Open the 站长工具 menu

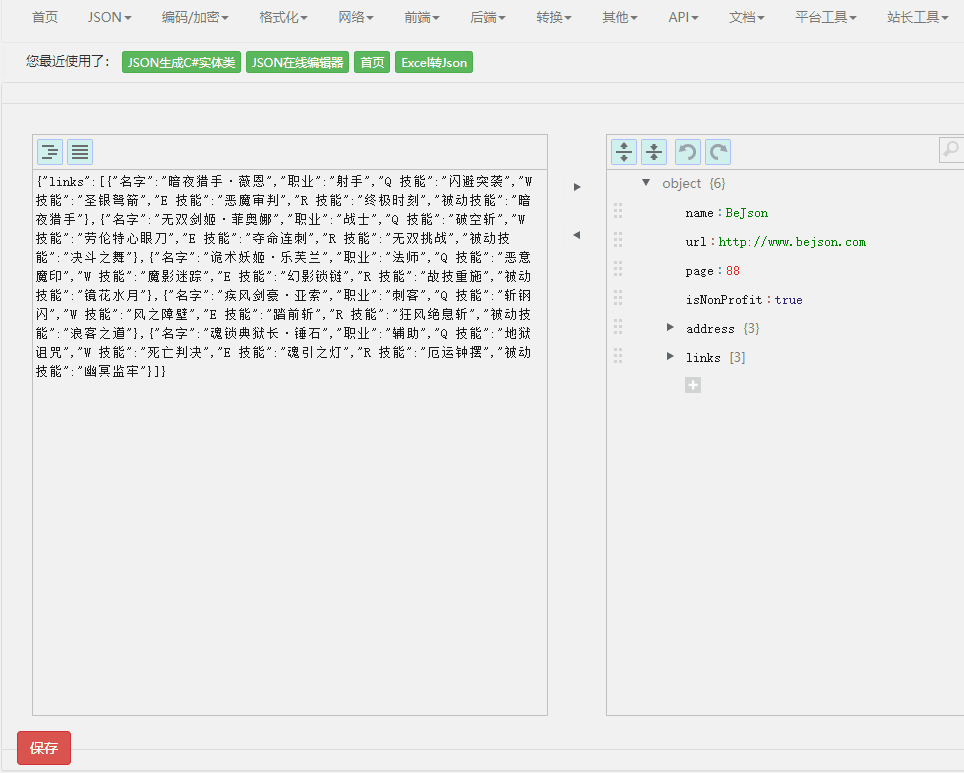(x=918, y=17)
